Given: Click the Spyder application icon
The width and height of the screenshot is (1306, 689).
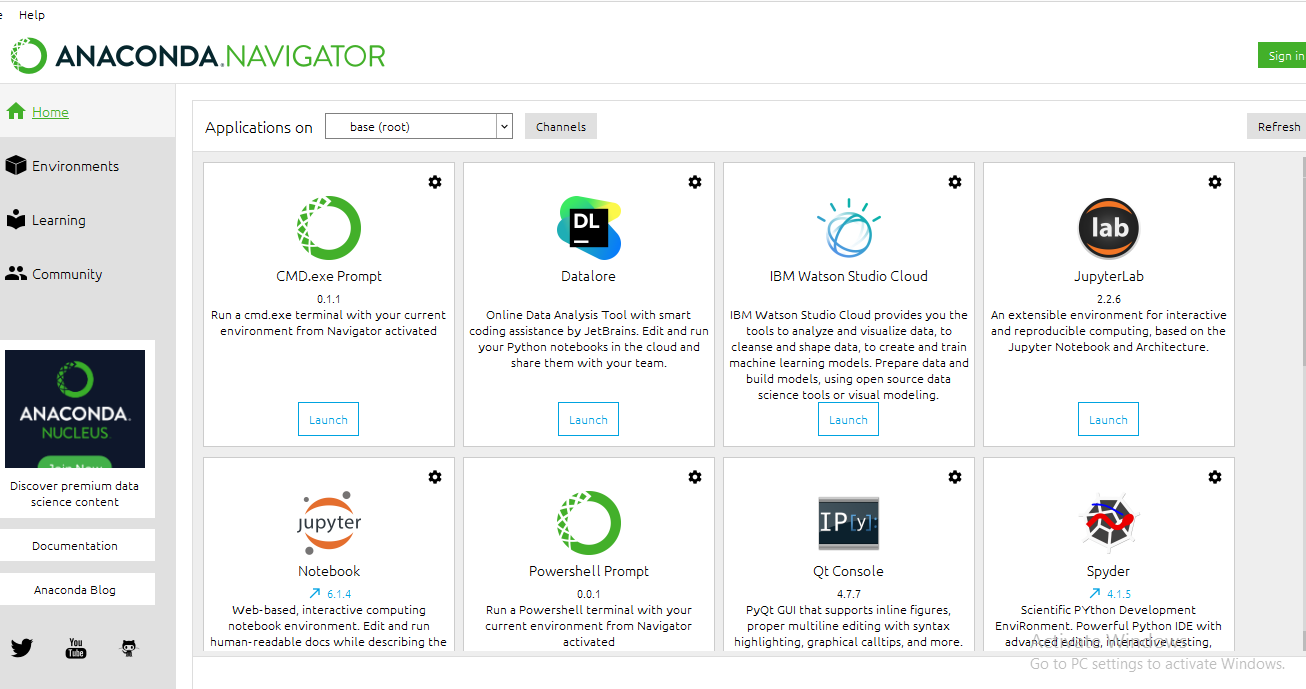Looking at the screenshot, I should coord(1108,523).
